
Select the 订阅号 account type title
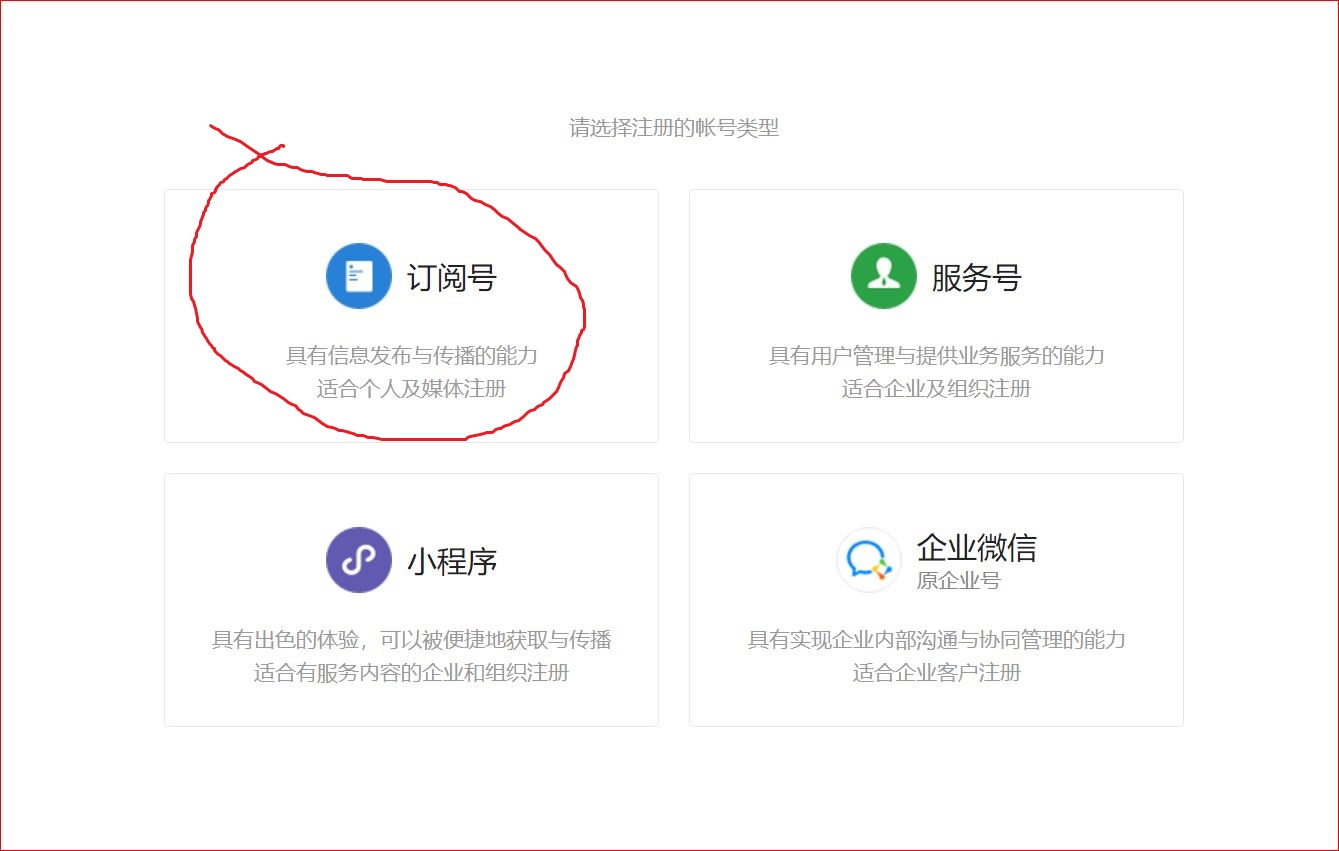(x=452, y=277)
